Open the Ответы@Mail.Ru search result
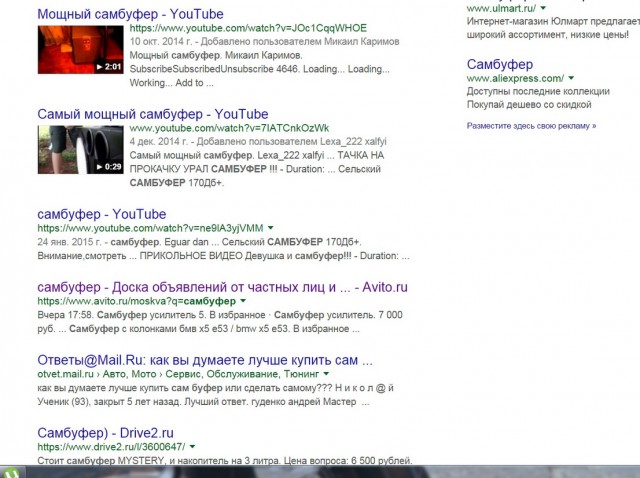Screen dimensions: 640x478 pos(205,360)
